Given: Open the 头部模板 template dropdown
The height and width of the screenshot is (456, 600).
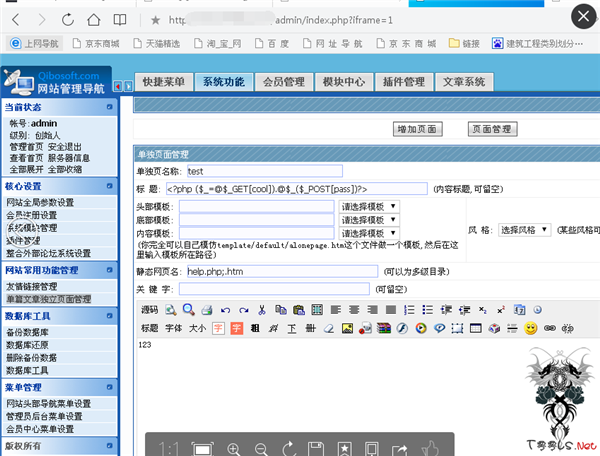Looking at the screenshot, I should point(370,206).
